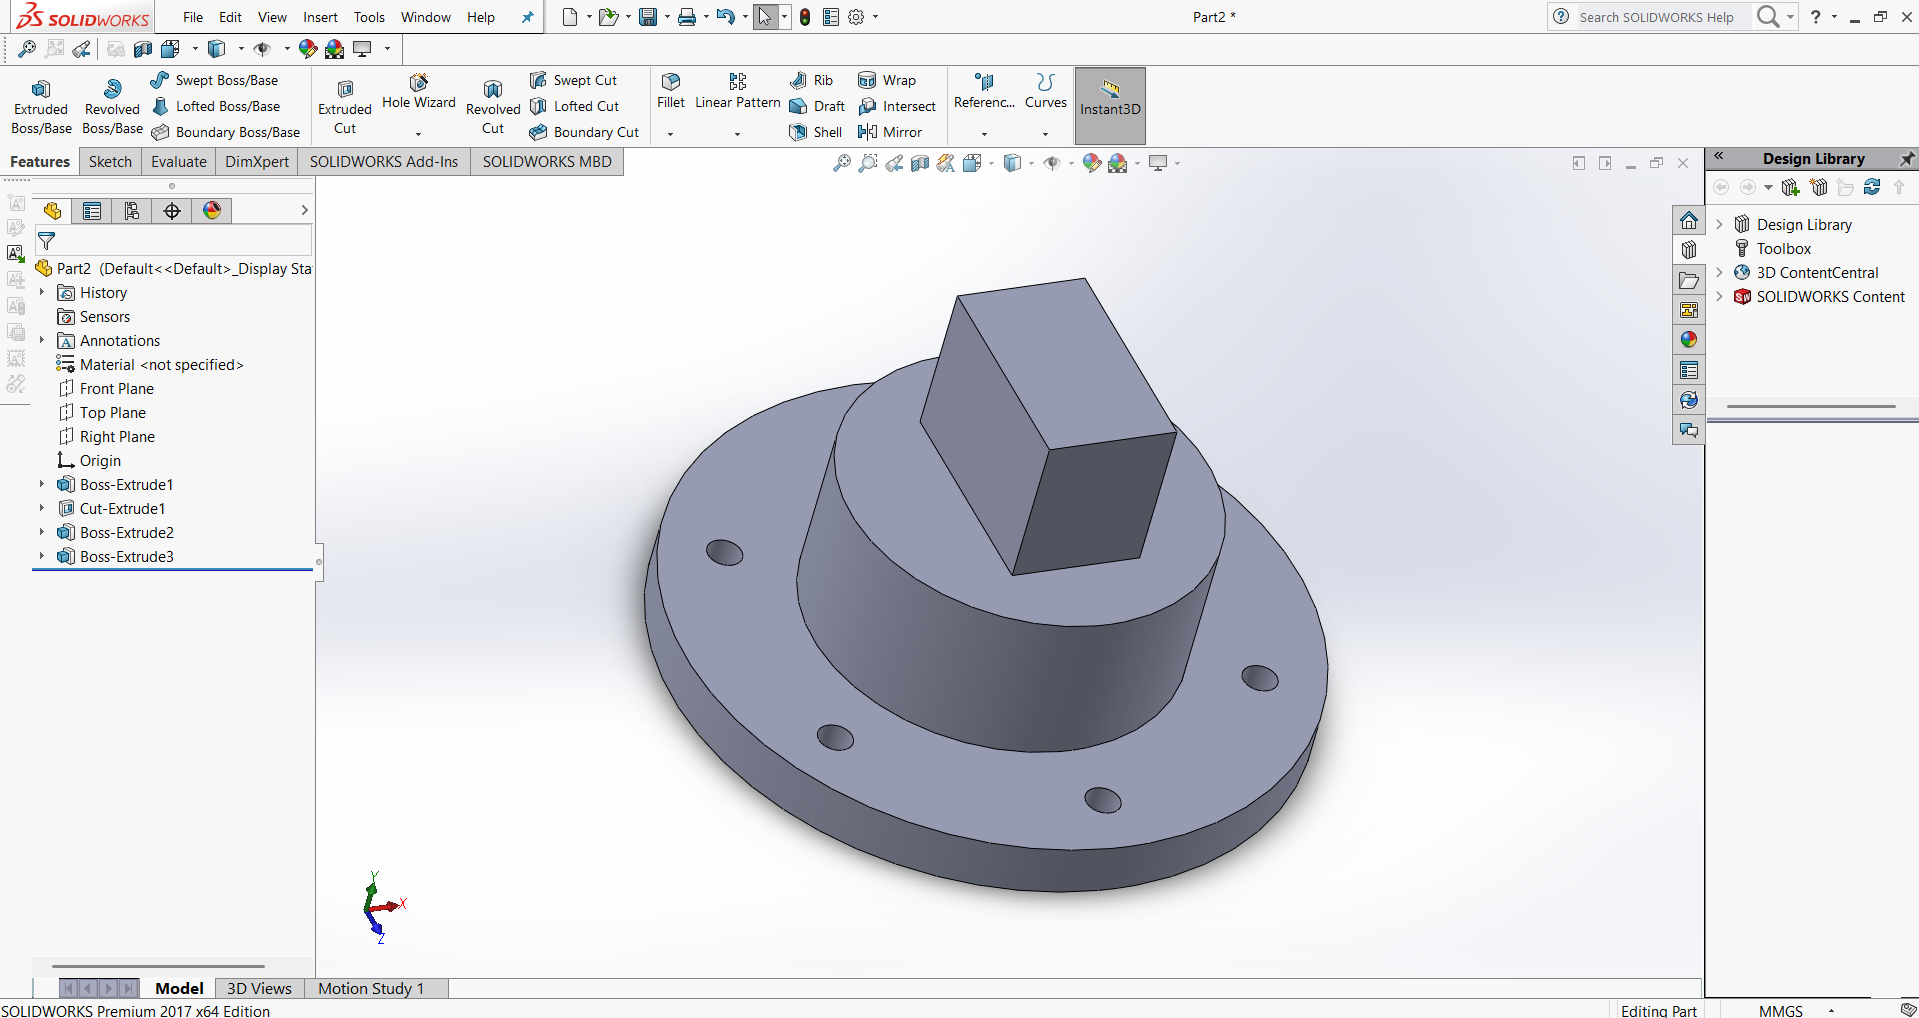1919x1018 pixels.
Task: Select the Shell tool
Action: pos(815,132)
